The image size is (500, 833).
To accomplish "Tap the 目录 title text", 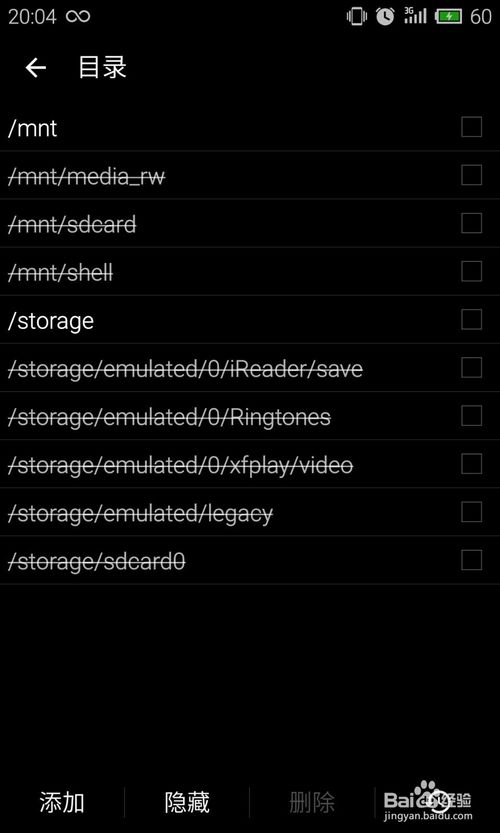I will [103, 67].
